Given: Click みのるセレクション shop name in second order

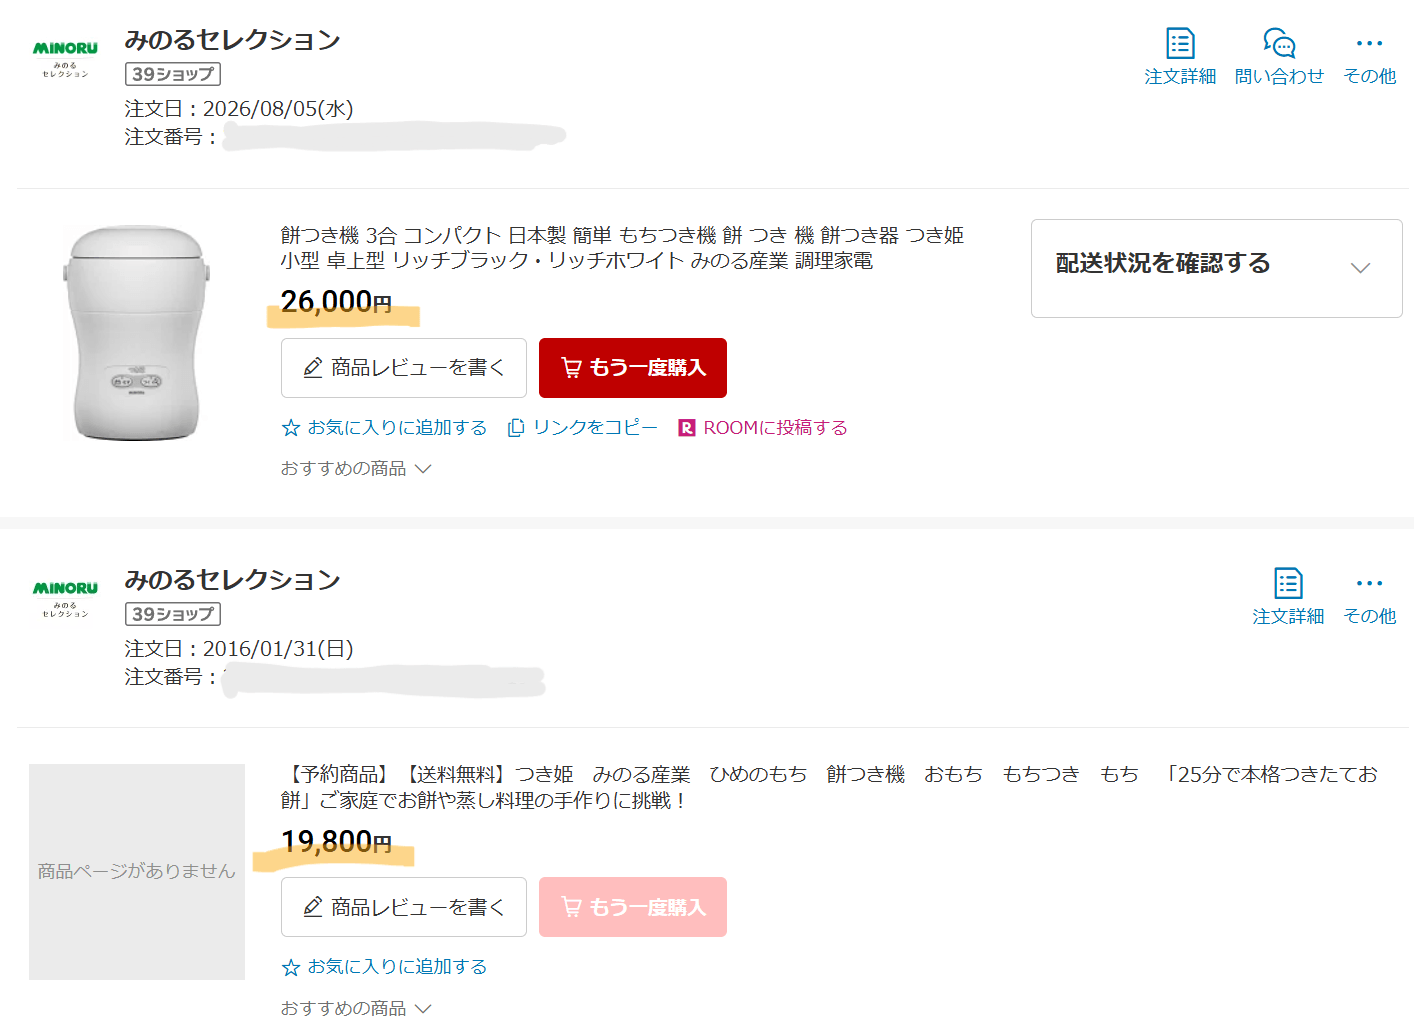Looking at the screenshot, I should pyautogui.click(x=232, y=580).
